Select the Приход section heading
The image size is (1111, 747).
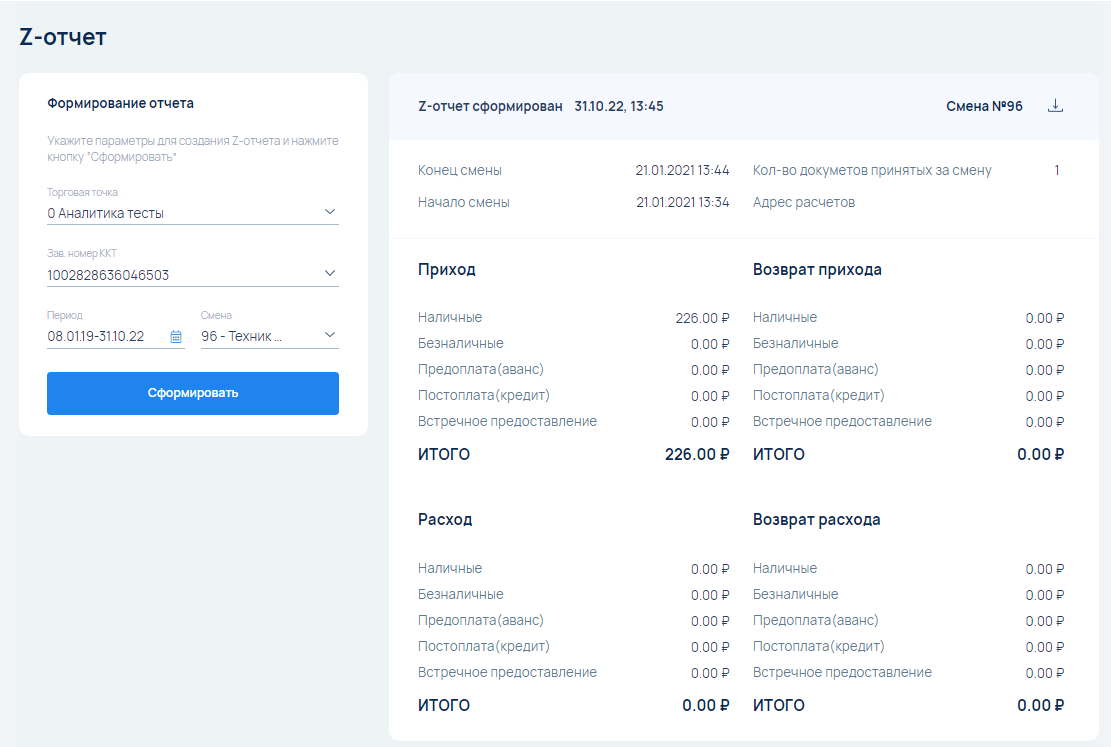pyautogui.click(x=446, y=270)
